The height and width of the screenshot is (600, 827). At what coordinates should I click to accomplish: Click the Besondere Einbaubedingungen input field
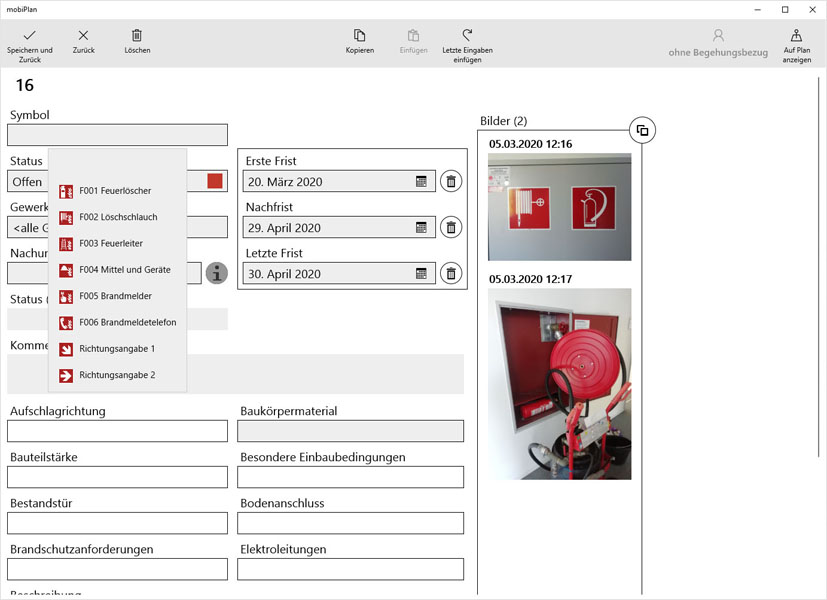pyautogui.click(x=350, y=477)
